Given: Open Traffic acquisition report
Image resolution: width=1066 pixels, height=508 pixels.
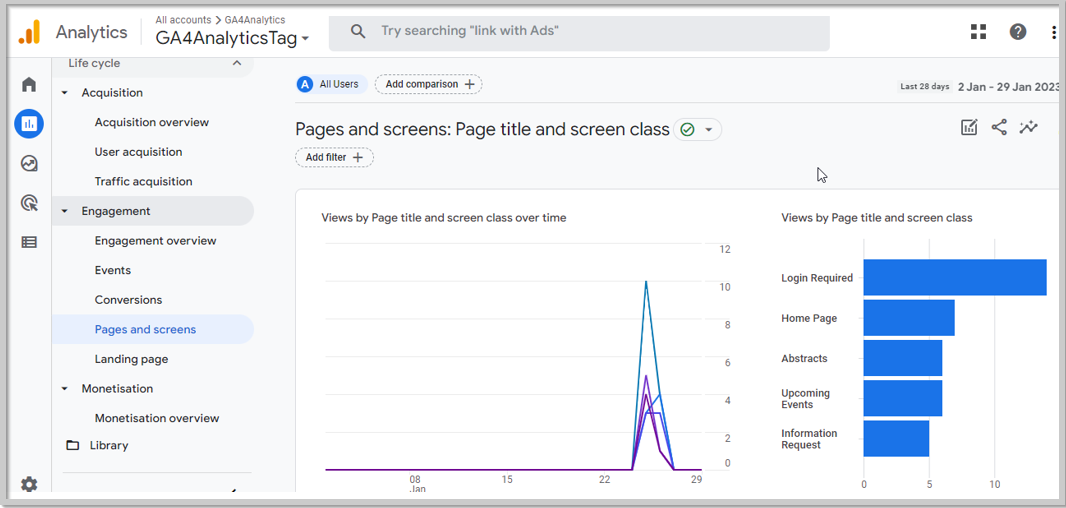Looking at the screenshot, I should pyautogui.click(x=143, y=182).
